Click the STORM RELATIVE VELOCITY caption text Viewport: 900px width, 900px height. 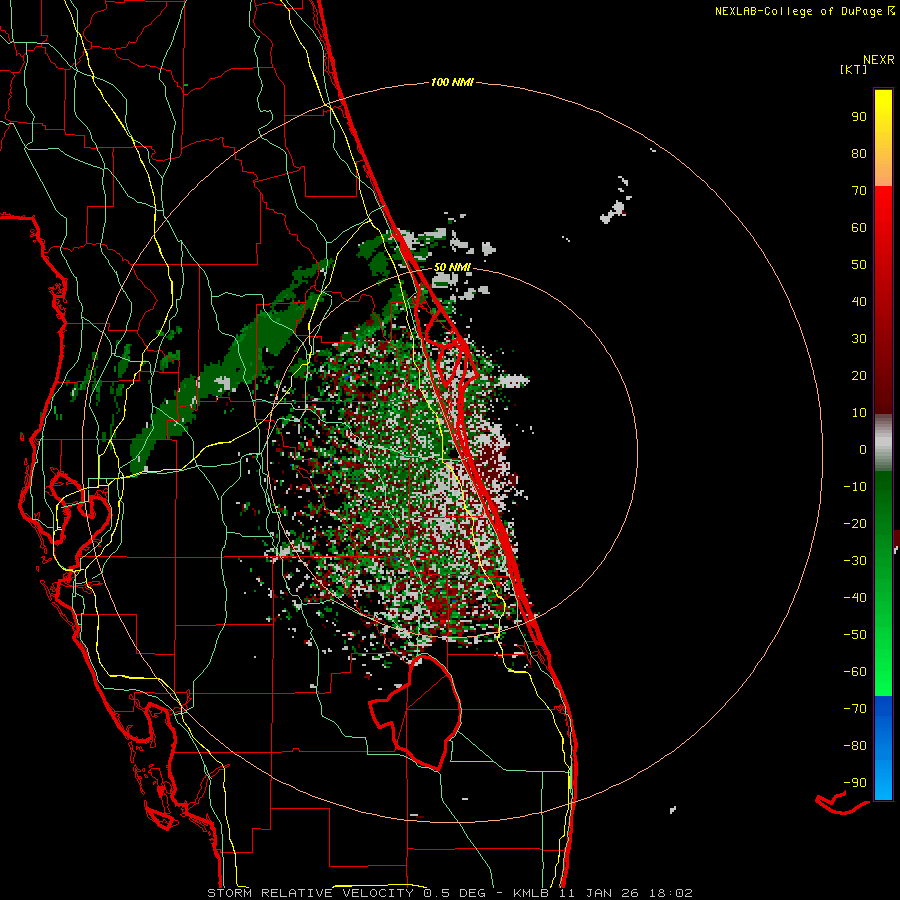click(x=310, y=893)
